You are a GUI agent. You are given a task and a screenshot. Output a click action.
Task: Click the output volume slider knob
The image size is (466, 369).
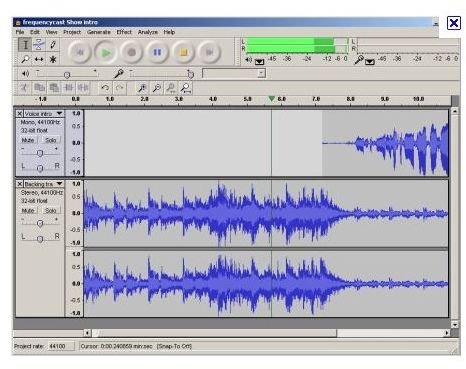(x=67, y=75)
